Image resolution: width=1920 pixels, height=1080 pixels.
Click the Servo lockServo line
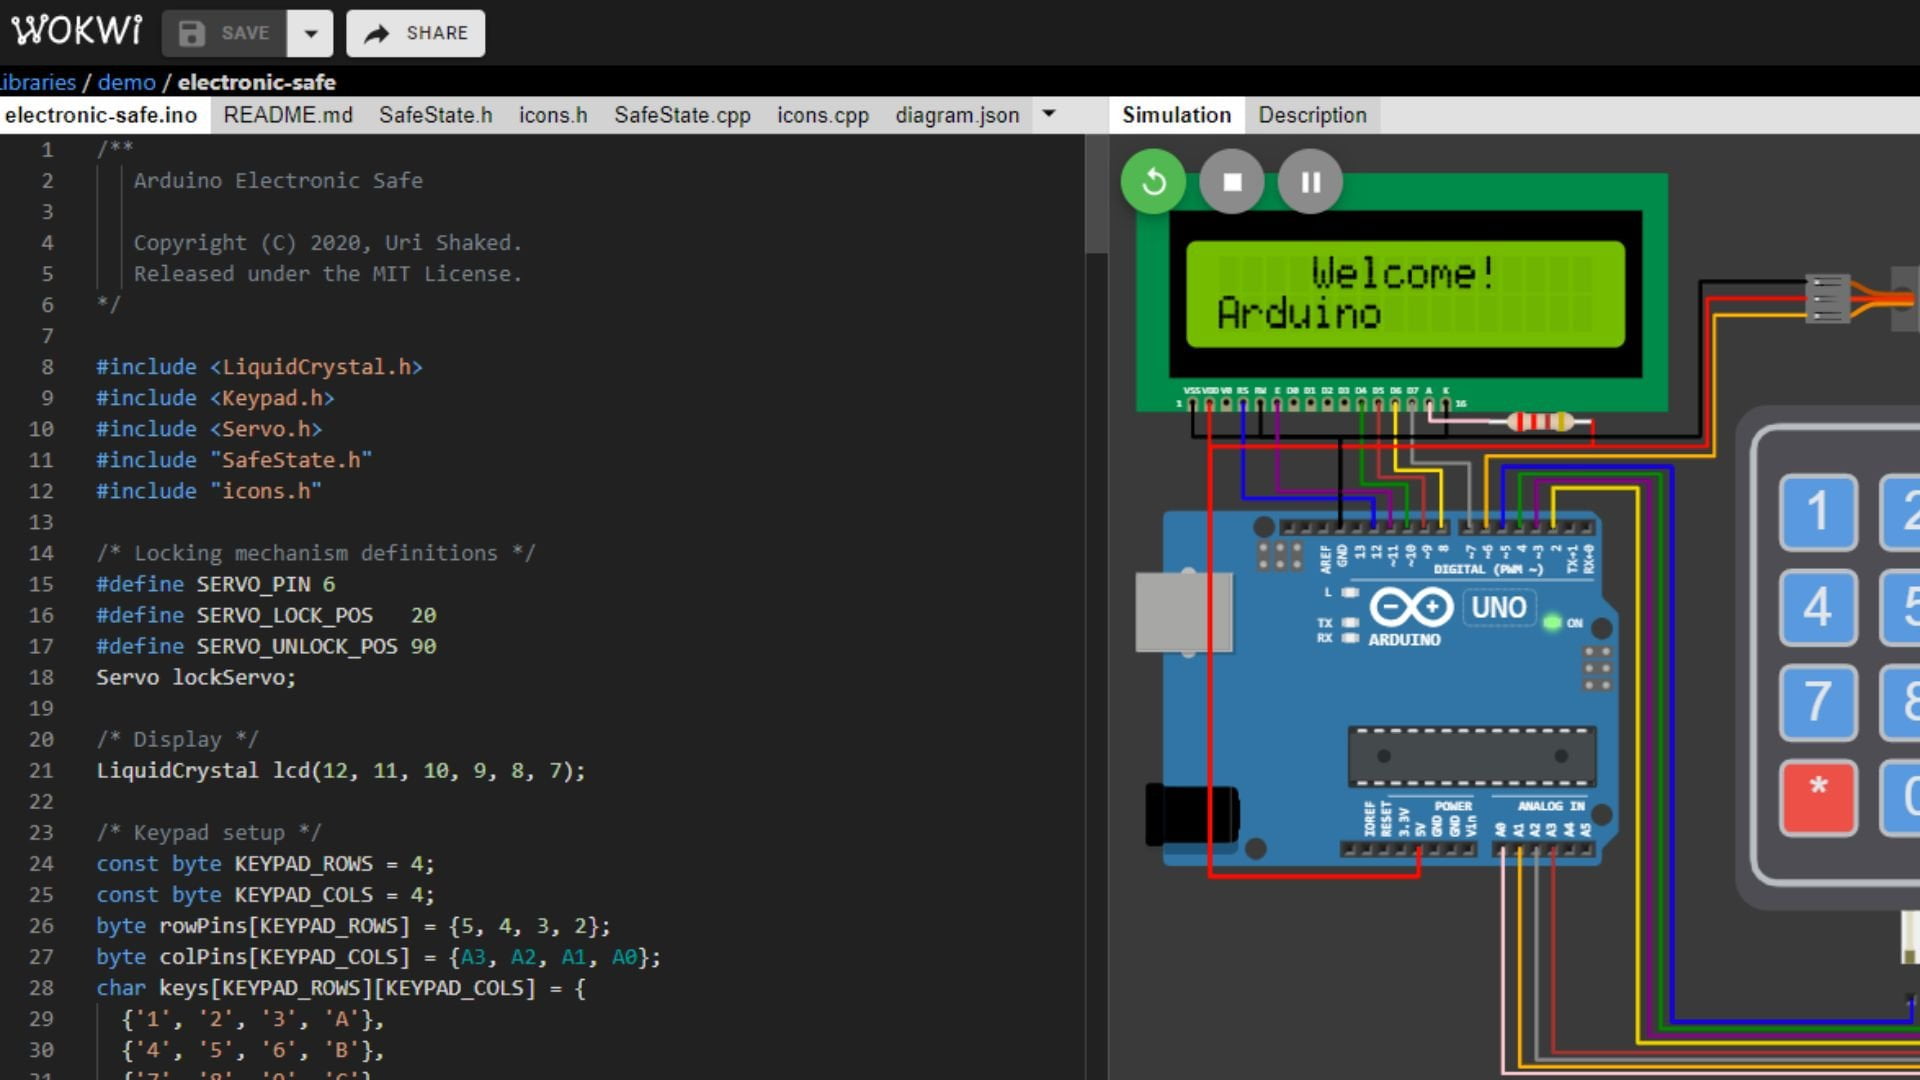point(196,677)
